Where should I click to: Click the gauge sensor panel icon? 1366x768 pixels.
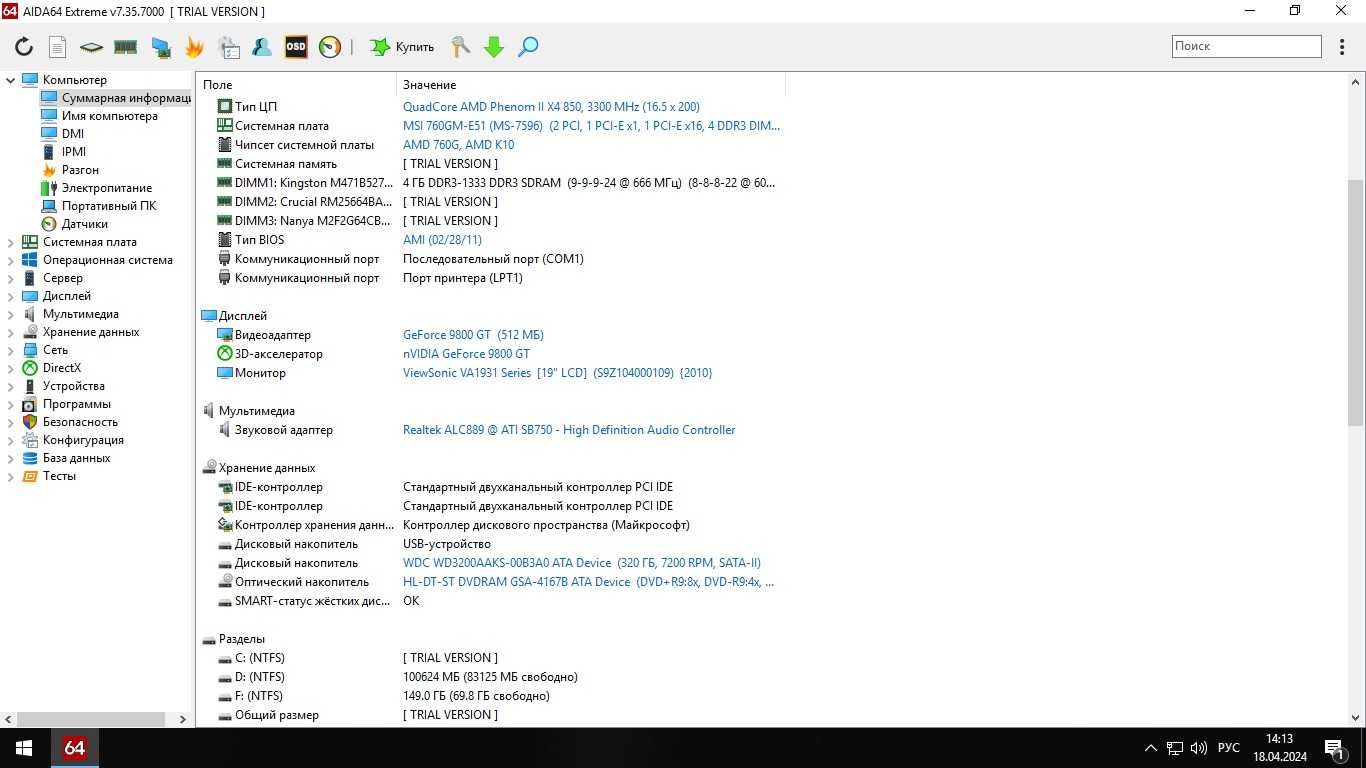pyautogui.click(x=330, y=47)
